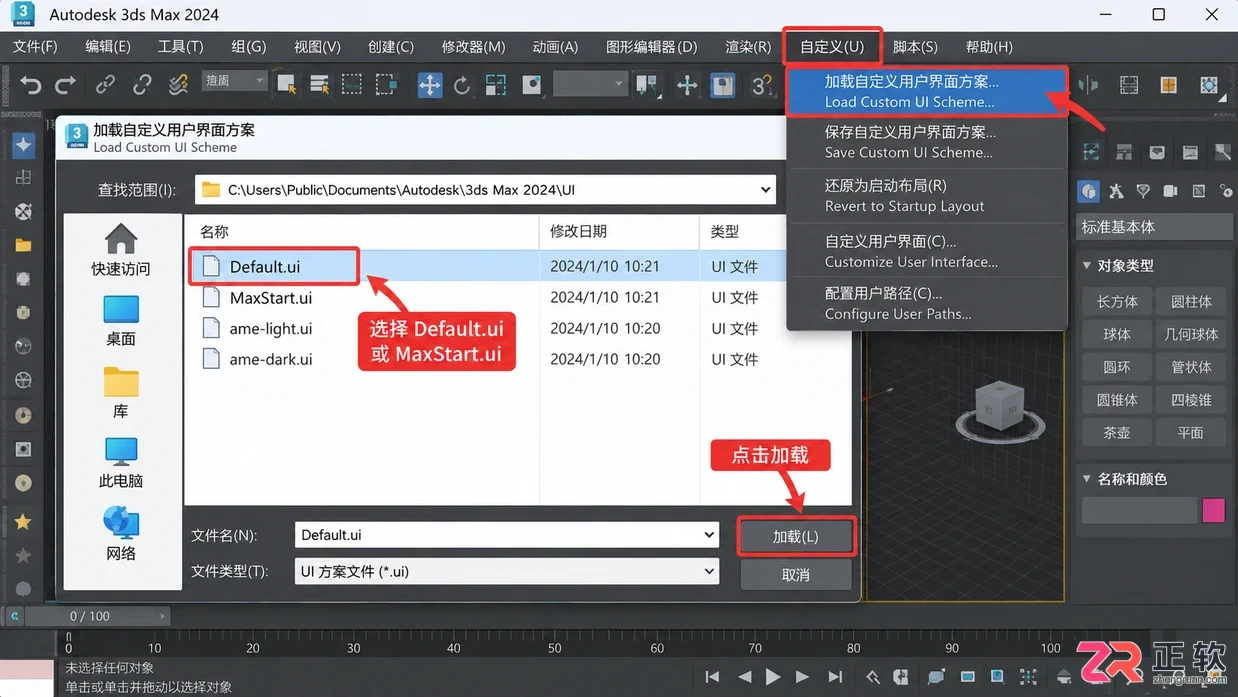Viewport: 1238px width, 697px height.
Task: Select the Helpers category icon in the Create panel
Action: (x=1198, y=191)
